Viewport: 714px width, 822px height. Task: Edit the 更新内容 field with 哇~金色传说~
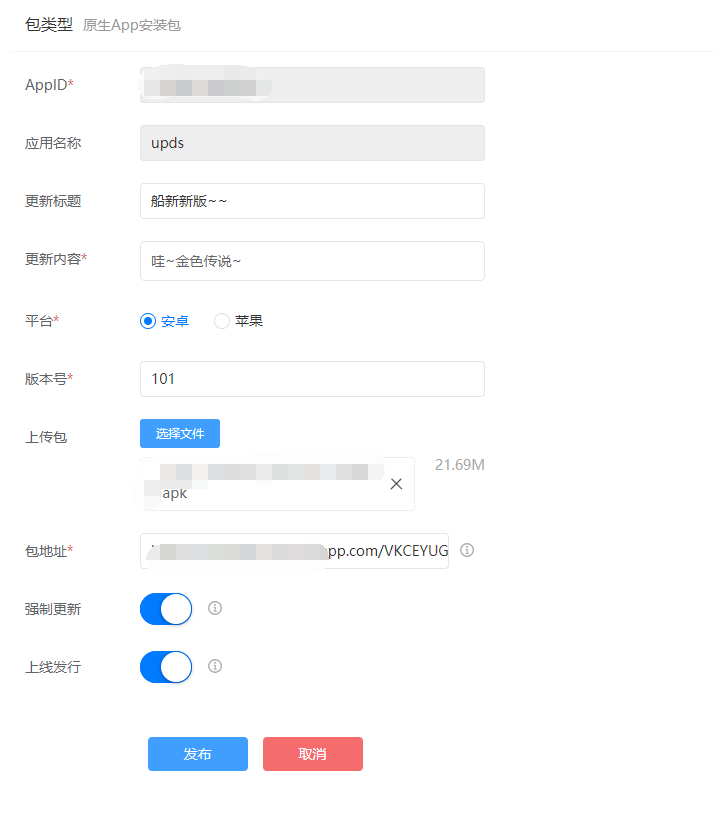312,261
